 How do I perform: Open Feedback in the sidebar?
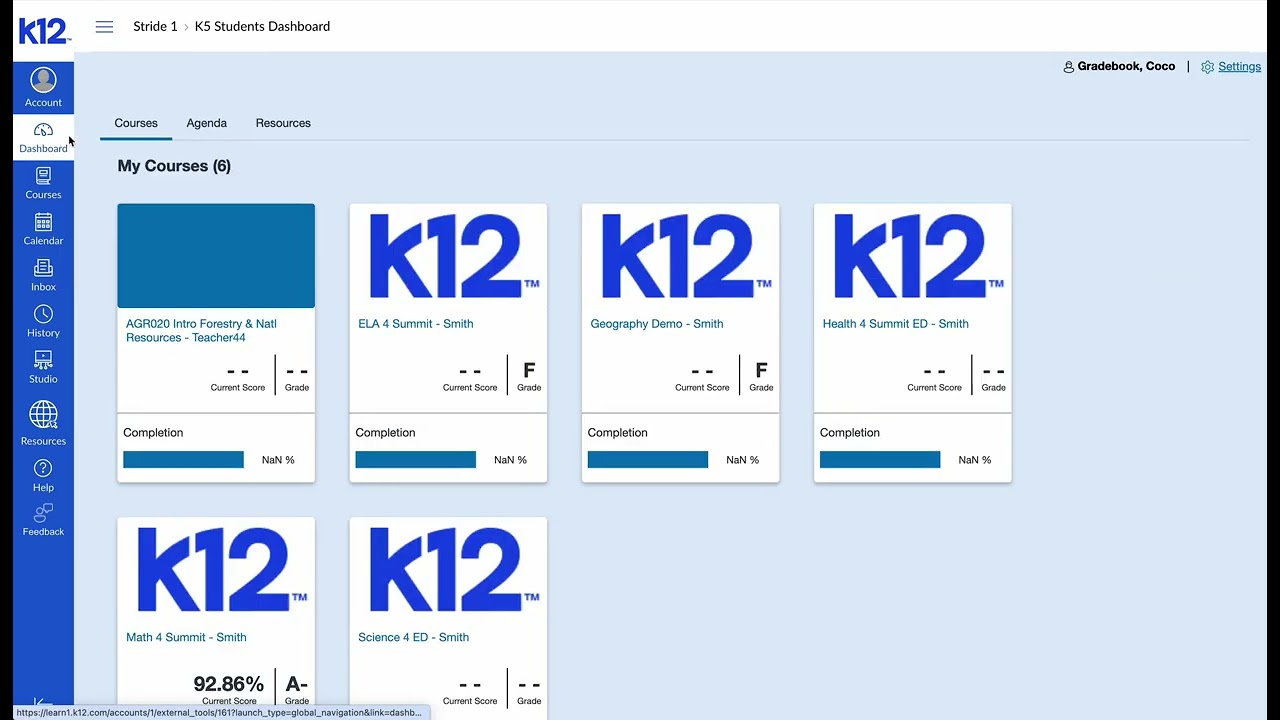click(x=43, y=521)
